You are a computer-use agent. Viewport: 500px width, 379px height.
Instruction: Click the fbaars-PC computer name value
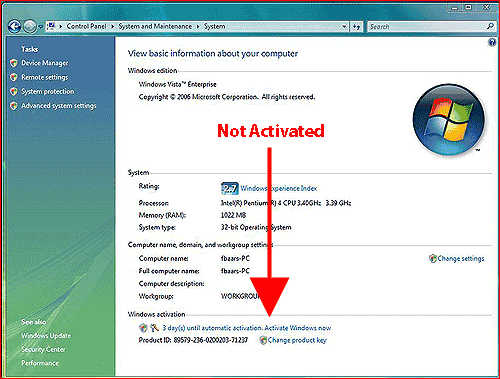[x=235, y=259]
